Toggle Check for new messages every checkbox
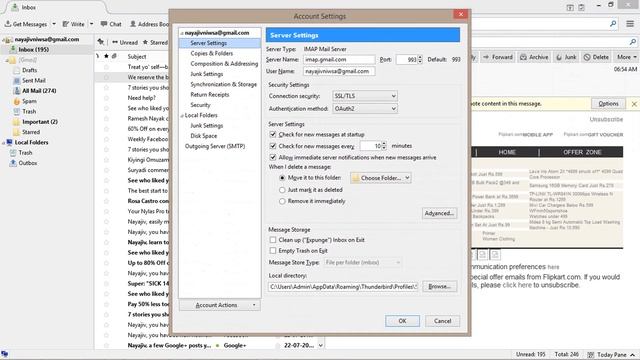This screenshot has width=640, height=360. coord(273,146)
